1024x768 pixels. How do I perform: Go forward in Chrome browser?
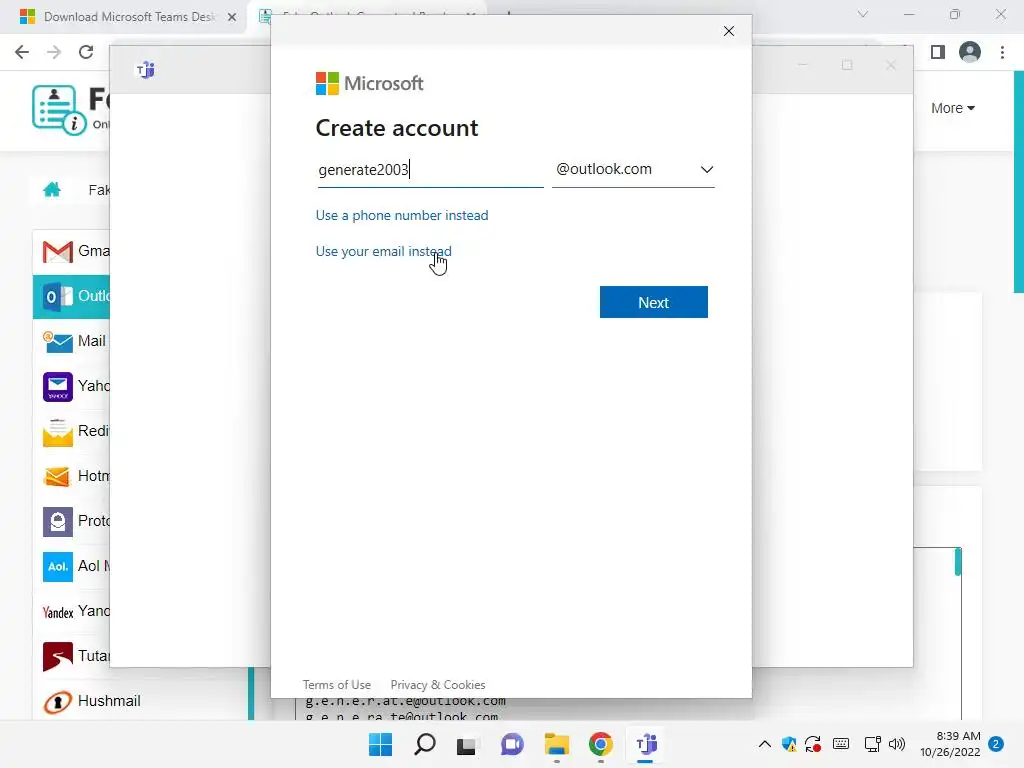54,52
